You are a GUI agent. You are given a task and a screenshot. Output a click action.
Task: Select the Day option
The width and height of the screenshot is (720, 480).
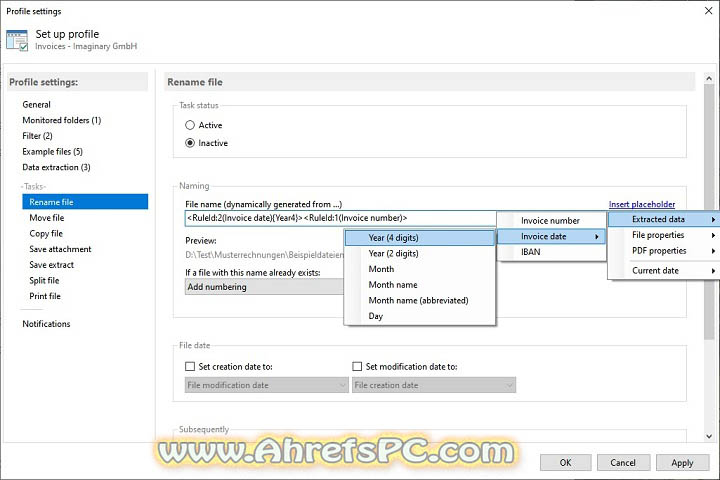[x=420, y=316]
